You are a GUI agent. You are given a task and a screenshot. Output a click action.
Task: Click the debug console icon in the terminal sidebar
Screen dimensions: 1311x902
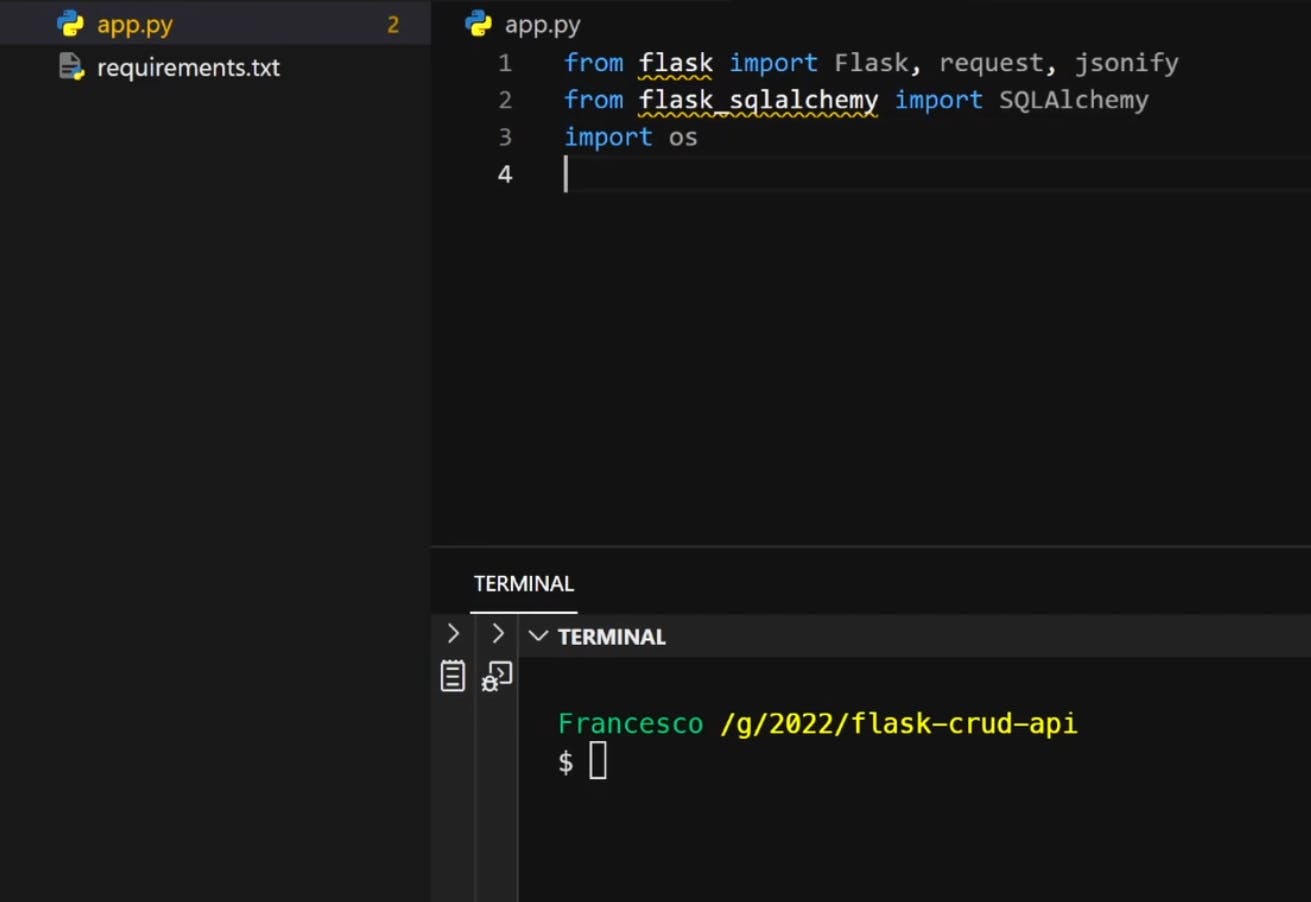(x=497, y=677)
